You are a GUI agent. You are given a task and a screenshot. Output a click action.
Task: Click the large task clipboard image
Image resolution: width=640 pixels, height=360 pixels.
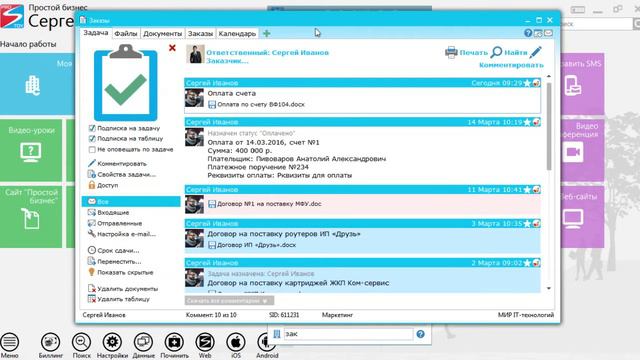(126, 83)
